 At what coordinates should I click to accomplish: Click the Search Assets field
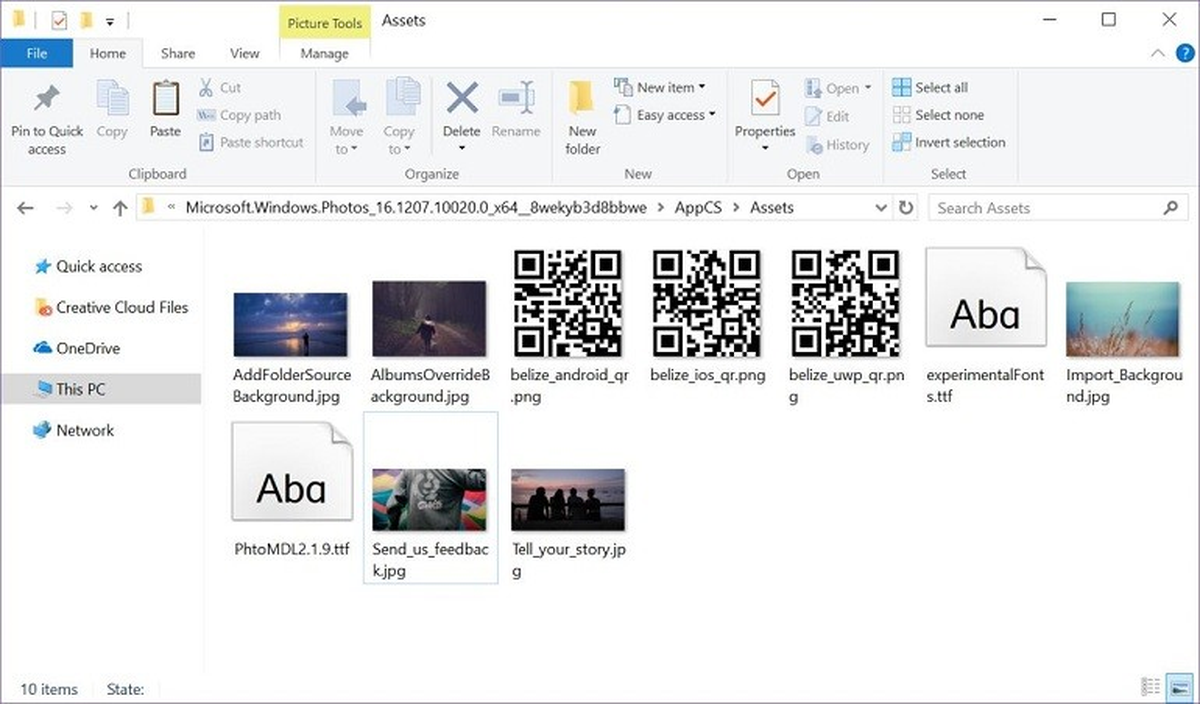coord(1057,208)
